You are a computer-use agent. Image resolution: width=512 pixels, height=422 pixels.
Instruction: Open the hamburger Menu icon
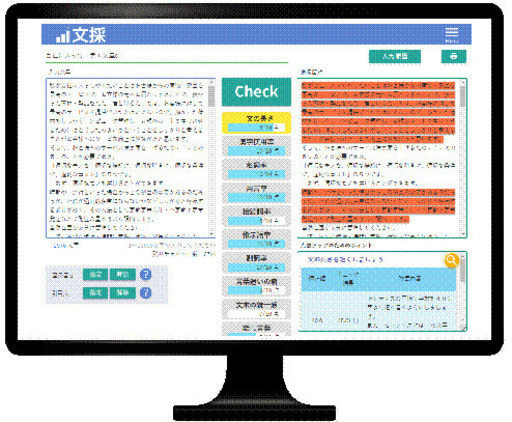(x=452, y=35)
